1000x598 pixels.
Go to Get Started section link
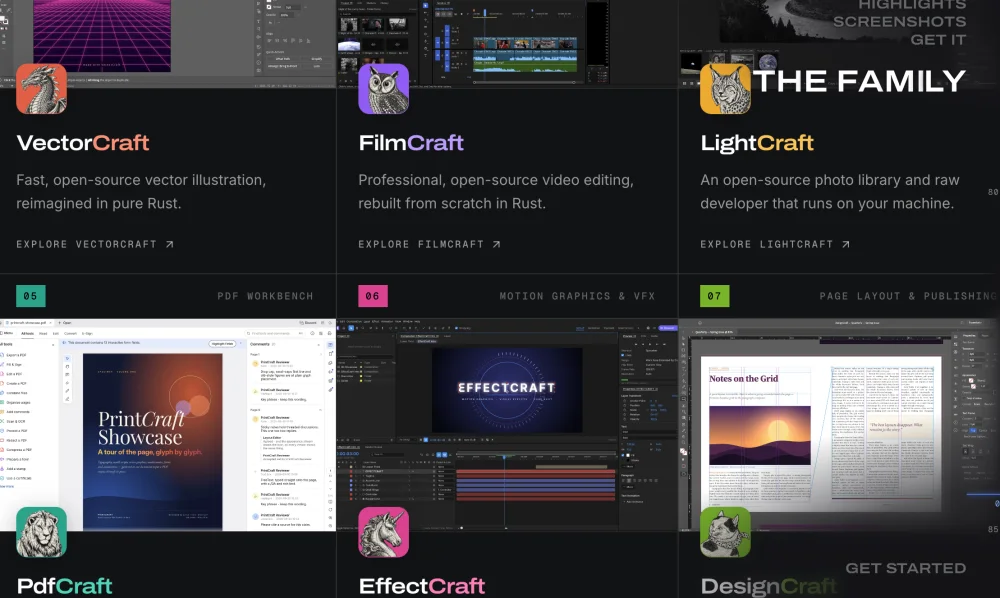coord(906,568)
